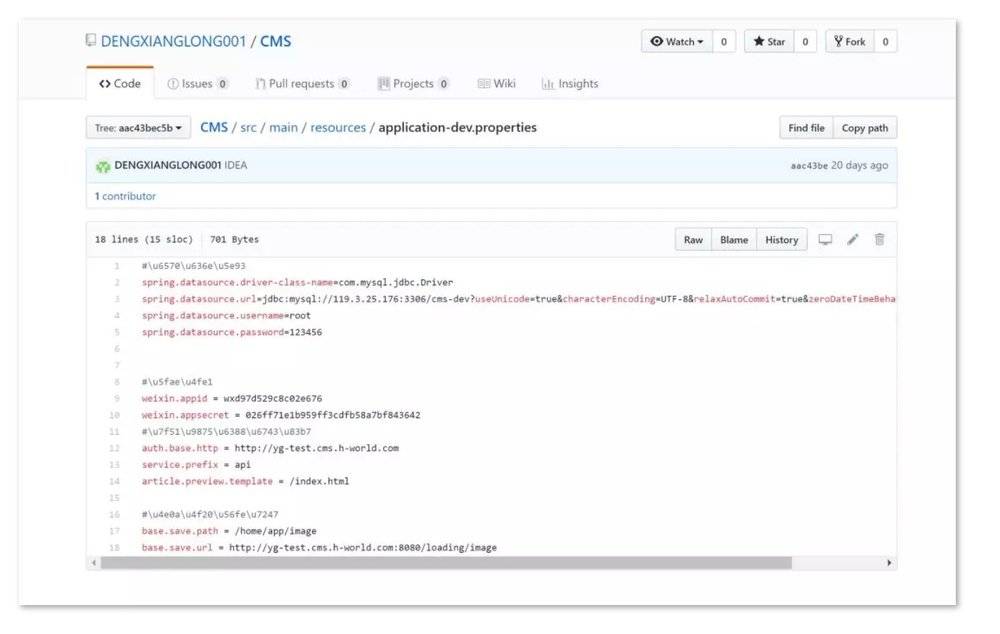Switch to the Code tab
Image resolution: width=1000 pixels, height=634 pixels.
(120, 84)
